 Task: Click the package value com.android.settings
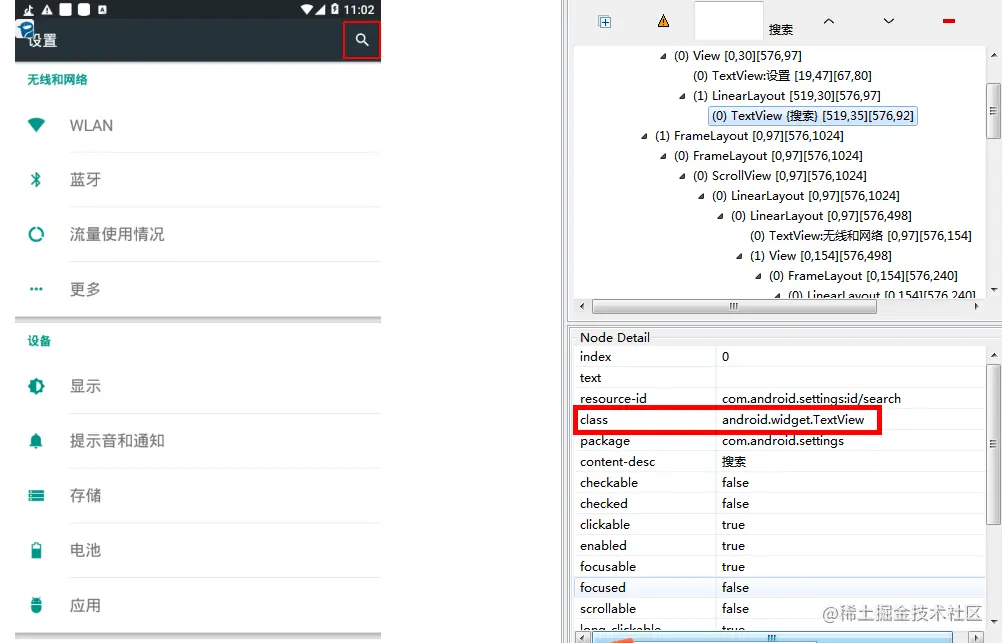coord(782,440)
